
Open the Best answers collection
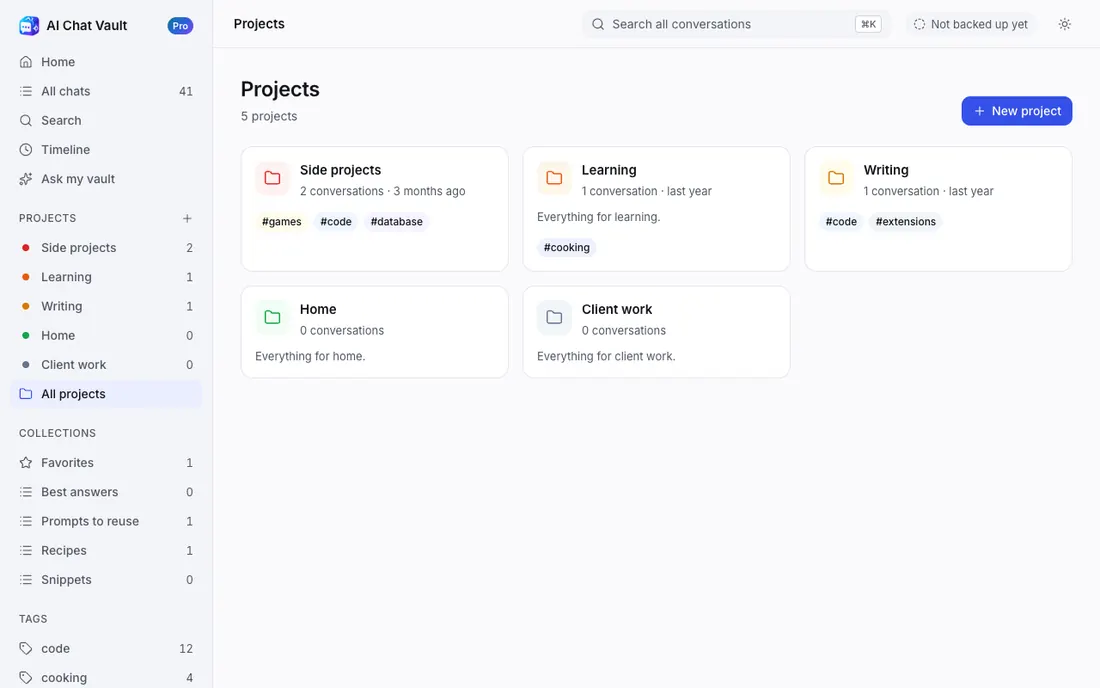[106, 492]
